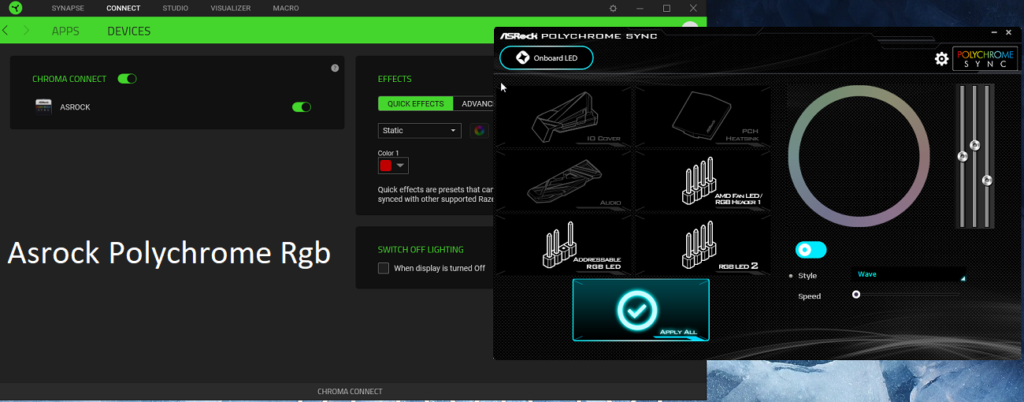1024x402 pixels.
Task: Switch to the DEVICES tab
Action: click(129, 31)
